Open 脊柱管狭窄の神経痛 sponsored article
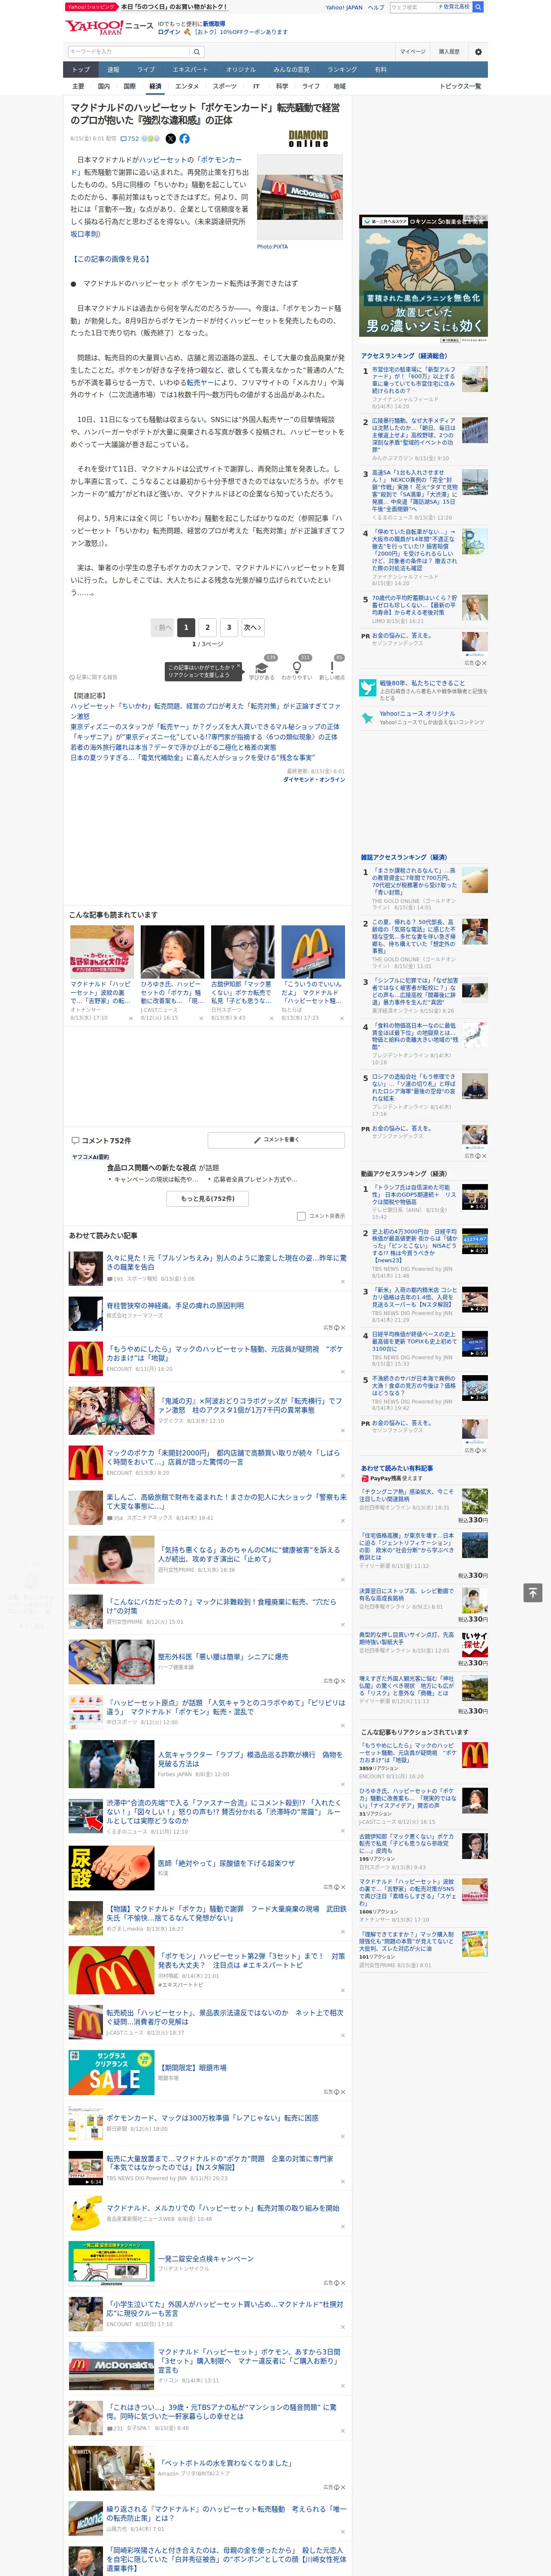This screenshot has height=2576, width=551. tap(175, 1306)
